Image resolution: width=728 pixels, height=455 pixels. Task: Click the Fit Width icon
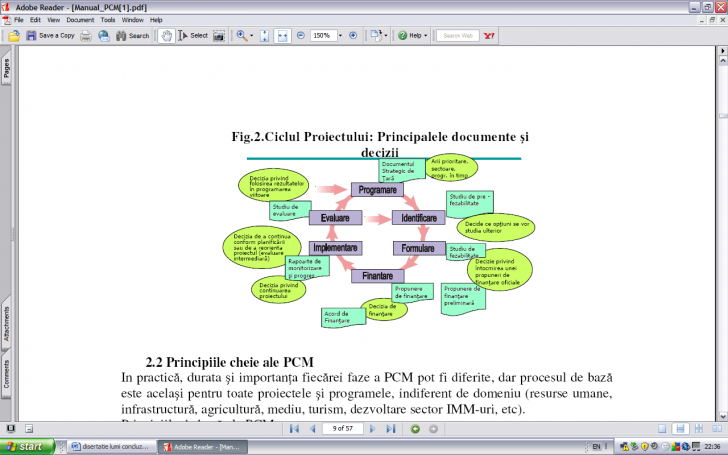(283, 35)
